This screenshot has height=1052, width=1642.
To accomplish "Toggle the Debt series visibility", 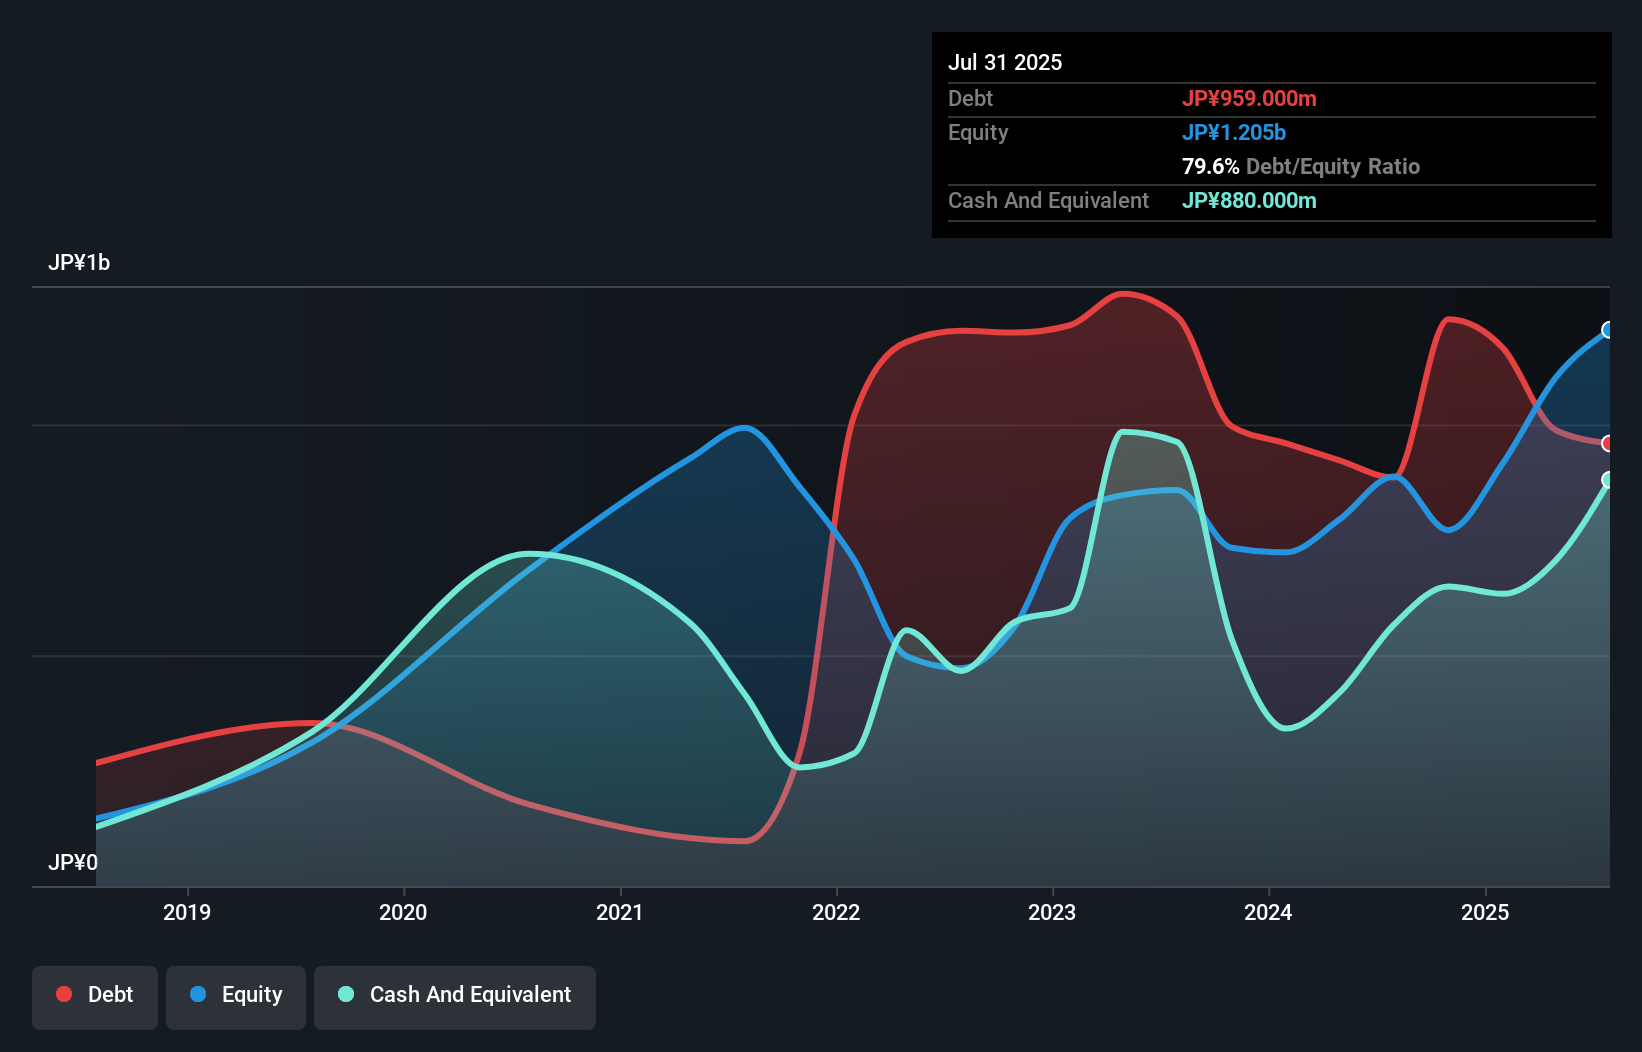I will (95, 996).
